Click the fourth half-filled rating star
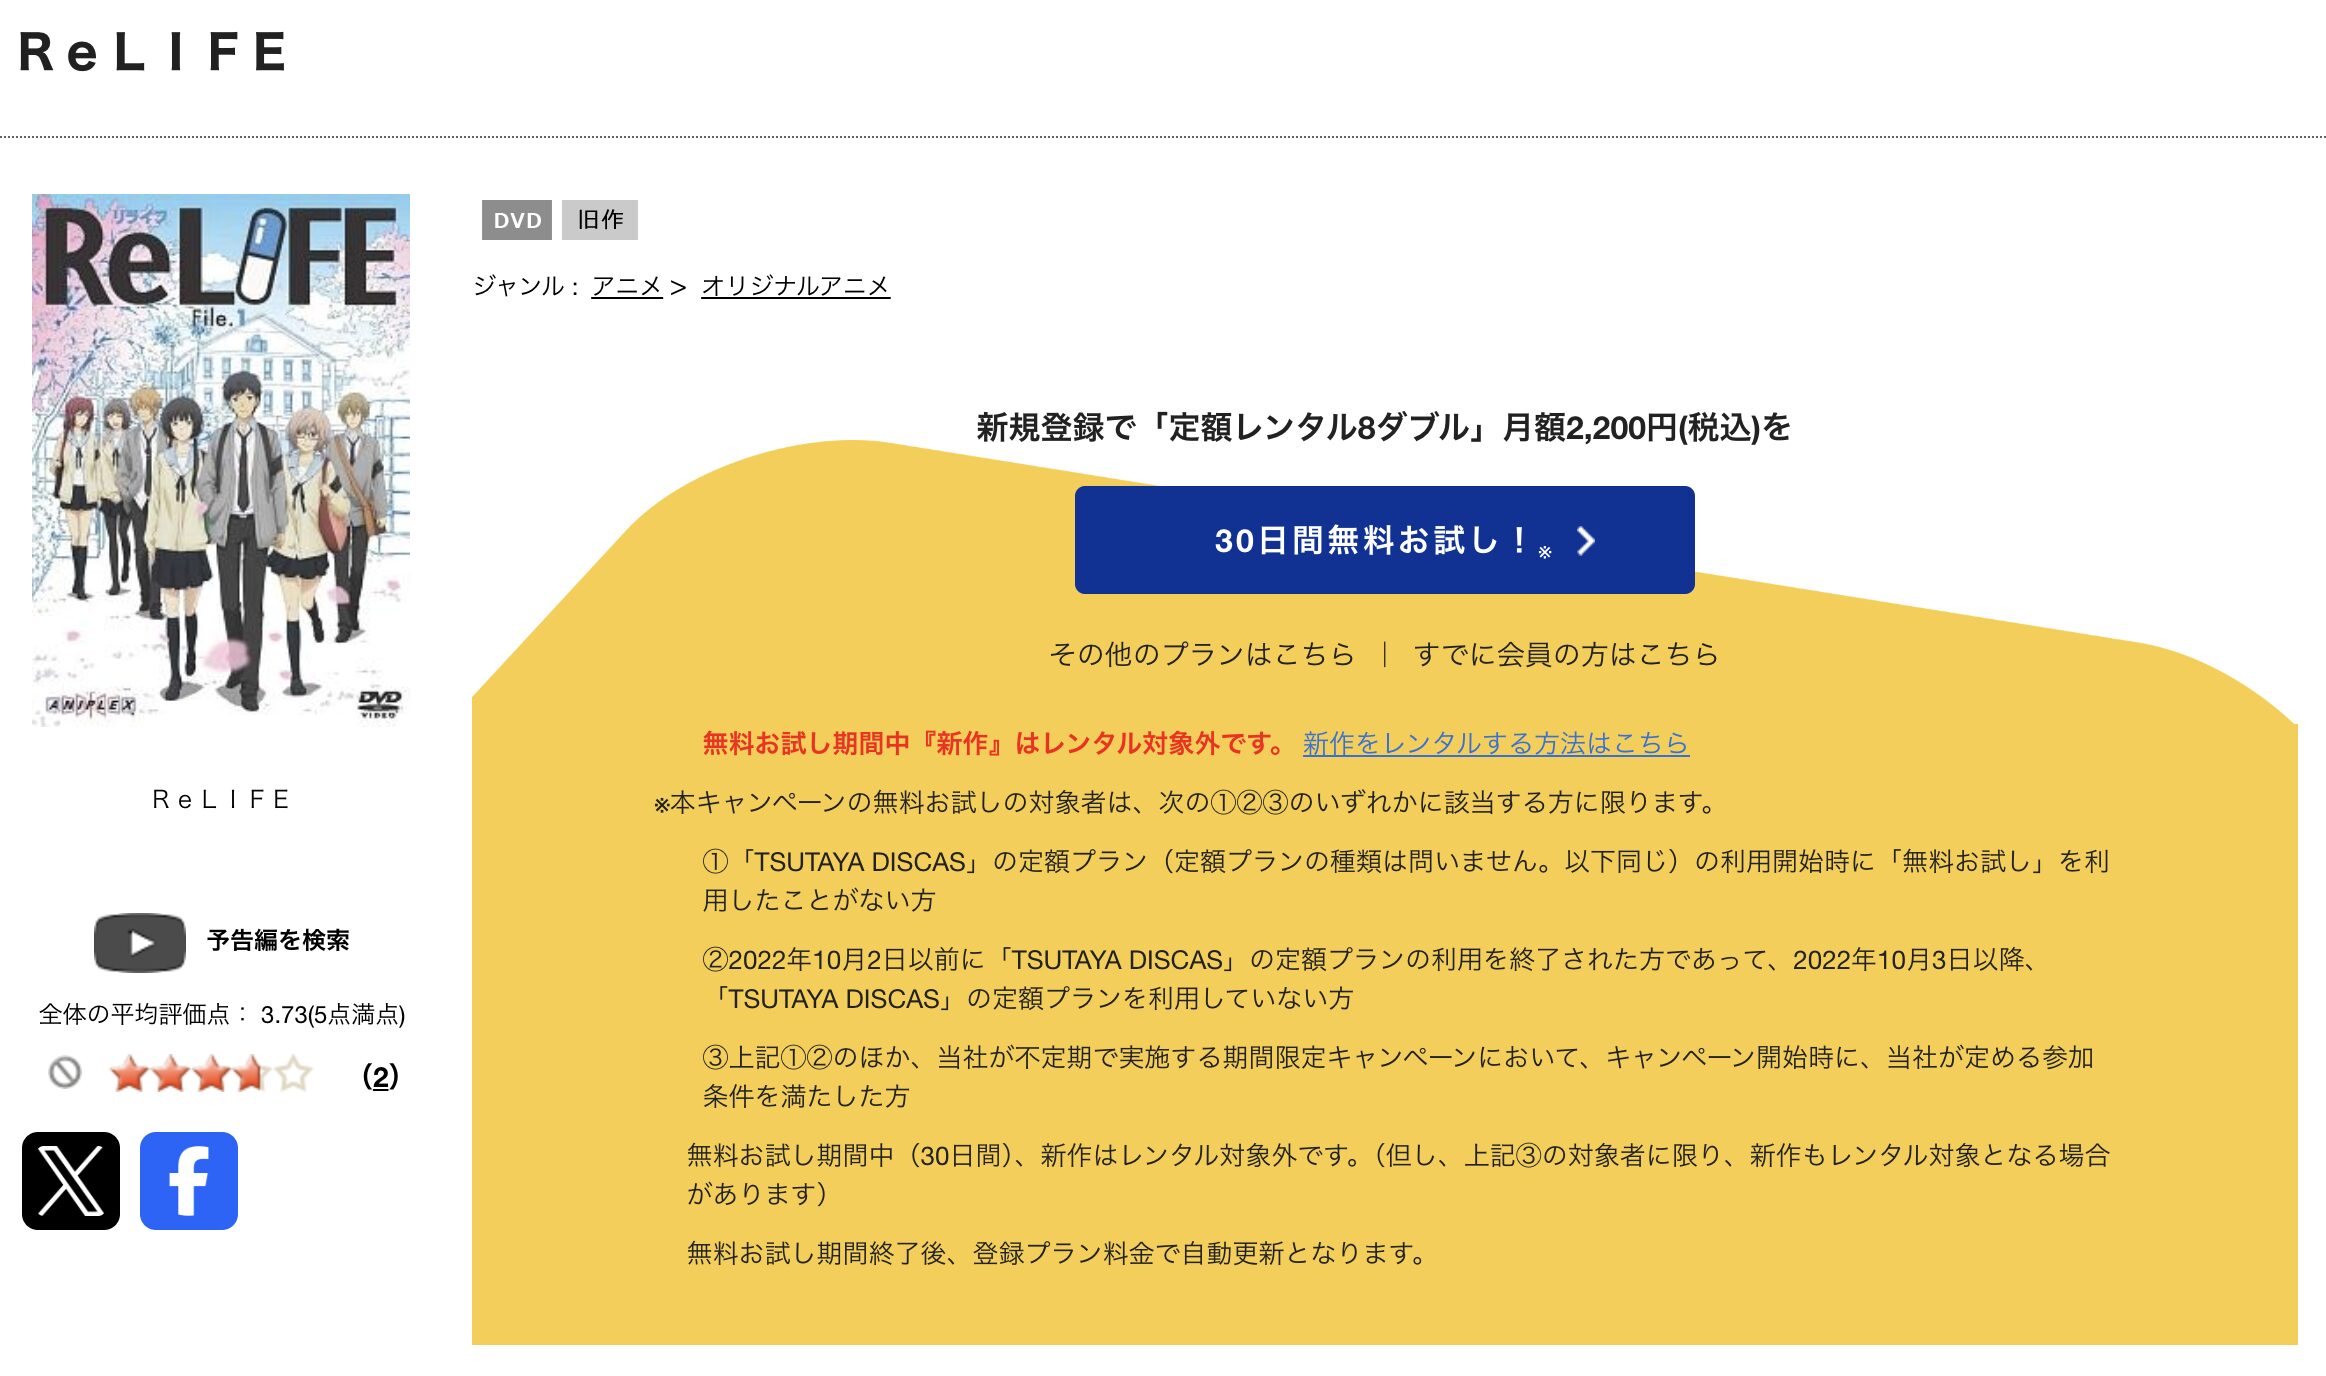The height and width of the screenshot is (1376, 2326). (x=252, y=1074)
